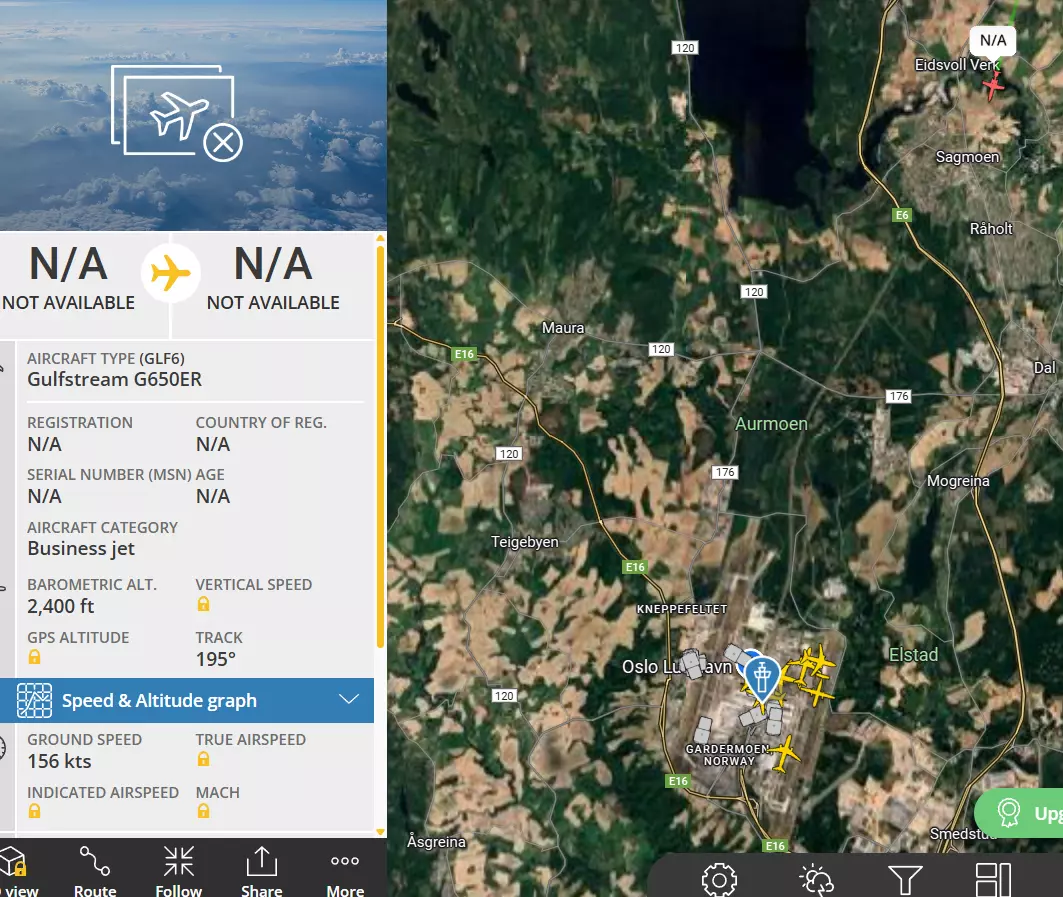
Task: Click the scrollbar down arrow in flight panel
Action: coord(380,832)
